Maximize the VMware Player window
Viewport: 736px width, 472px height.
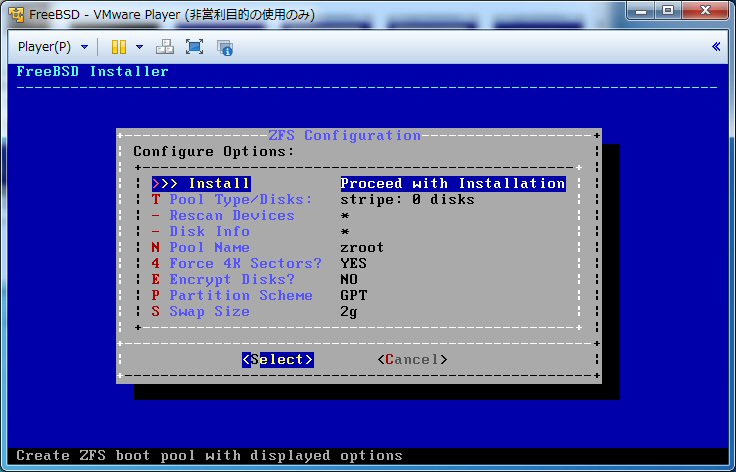click(667, 11)
